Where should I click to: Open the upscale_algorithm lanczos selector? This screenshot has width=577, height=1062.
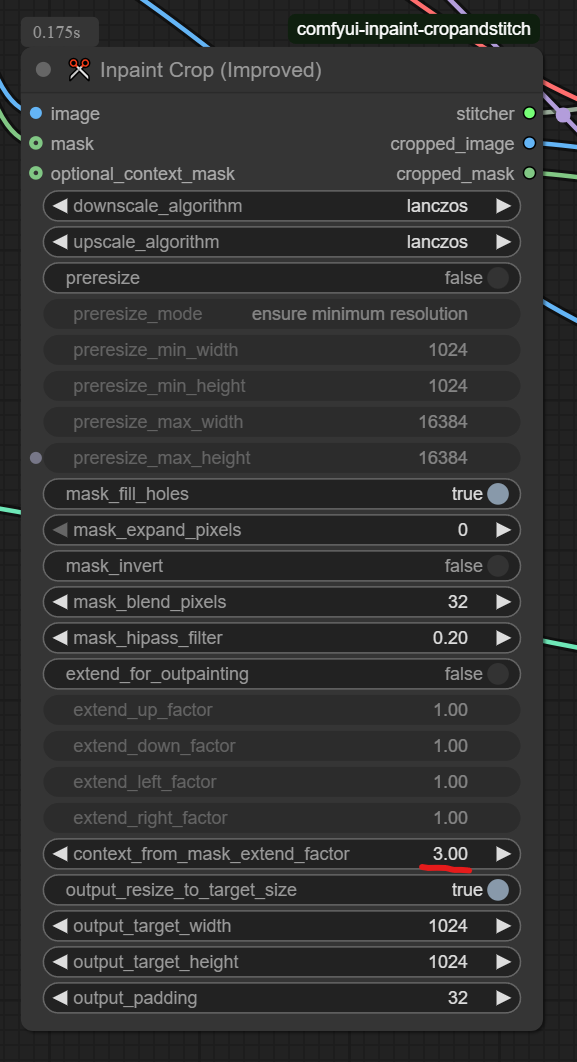click(437, 242)
